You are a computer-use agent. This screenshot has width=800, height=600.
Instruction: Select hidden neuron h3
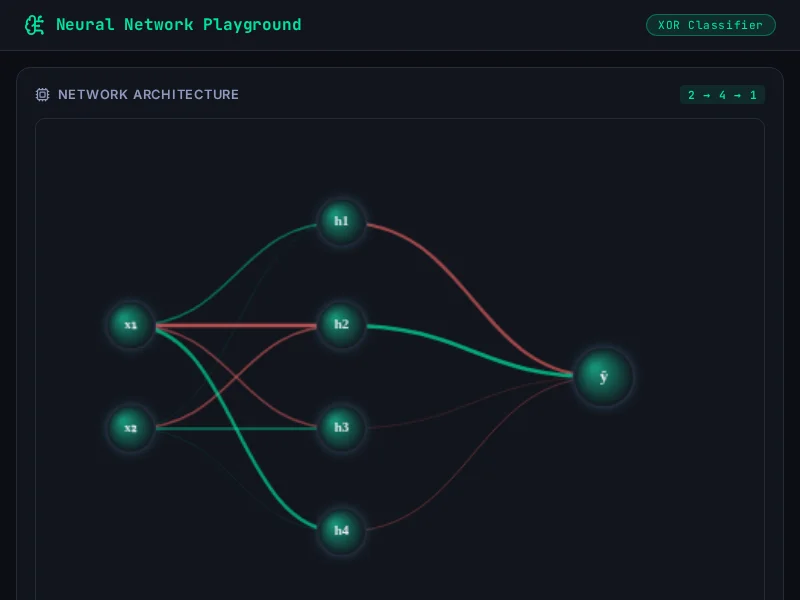point(341,428)
